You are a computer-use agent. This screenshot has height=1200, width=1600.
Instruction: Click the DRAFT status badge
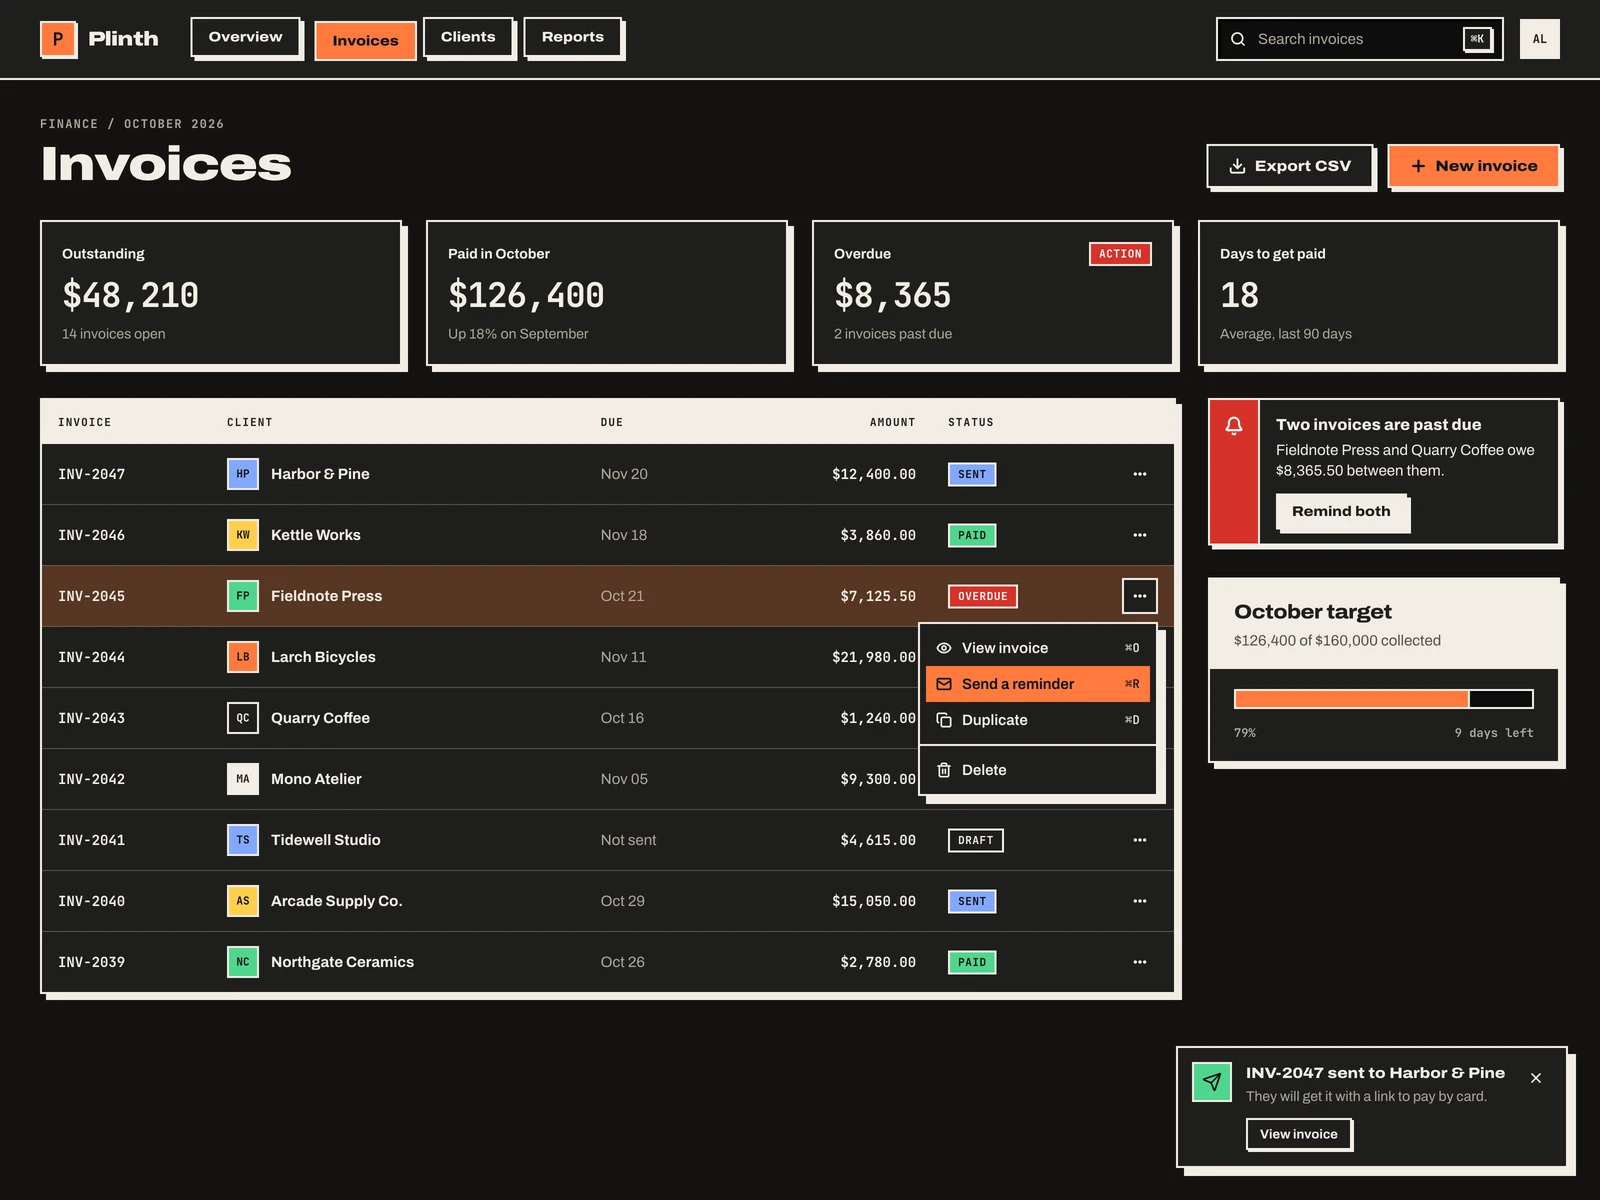(x=975, y=840)
